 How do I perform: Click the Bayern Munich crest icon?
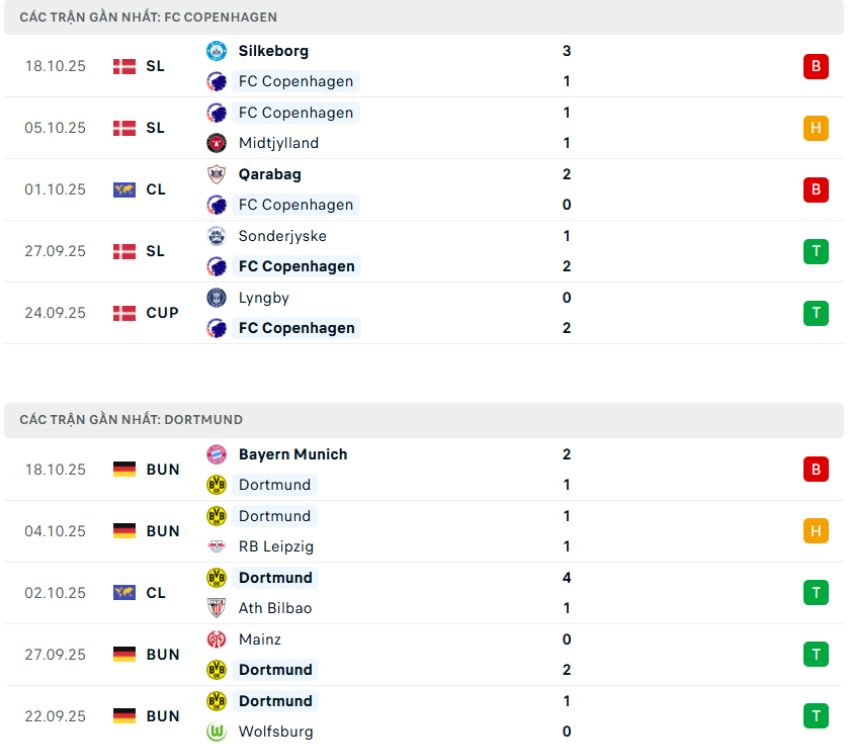(216, 454)
